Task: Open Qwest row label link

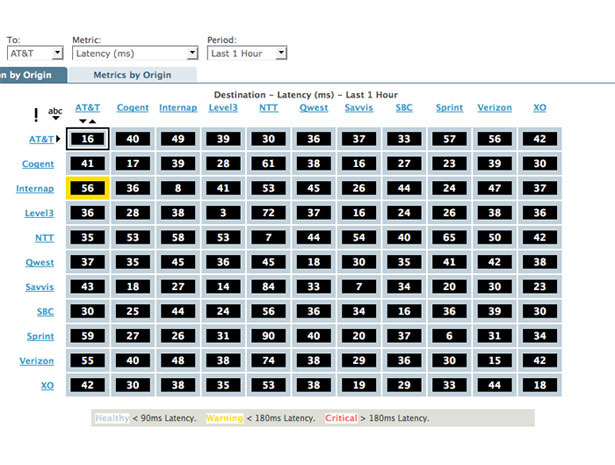Action: pyautogui.click(x=40, y=262)
